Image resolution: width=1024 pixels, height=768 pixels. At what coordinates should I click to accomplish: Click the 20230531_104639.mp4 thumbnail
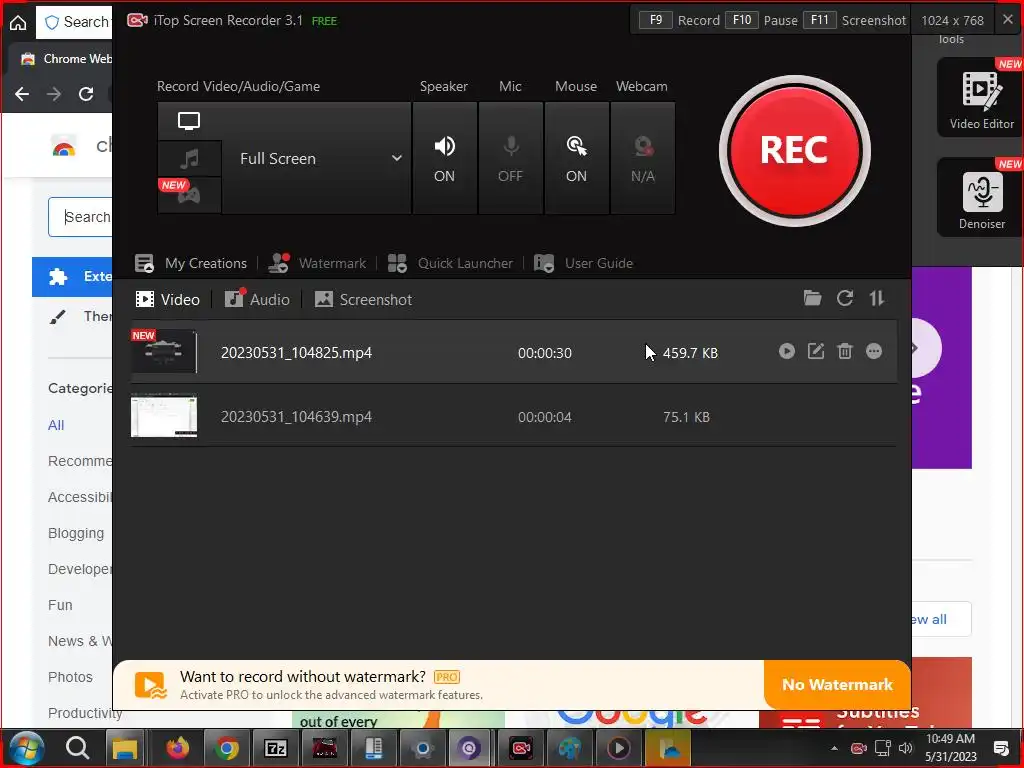click(164, 416)
